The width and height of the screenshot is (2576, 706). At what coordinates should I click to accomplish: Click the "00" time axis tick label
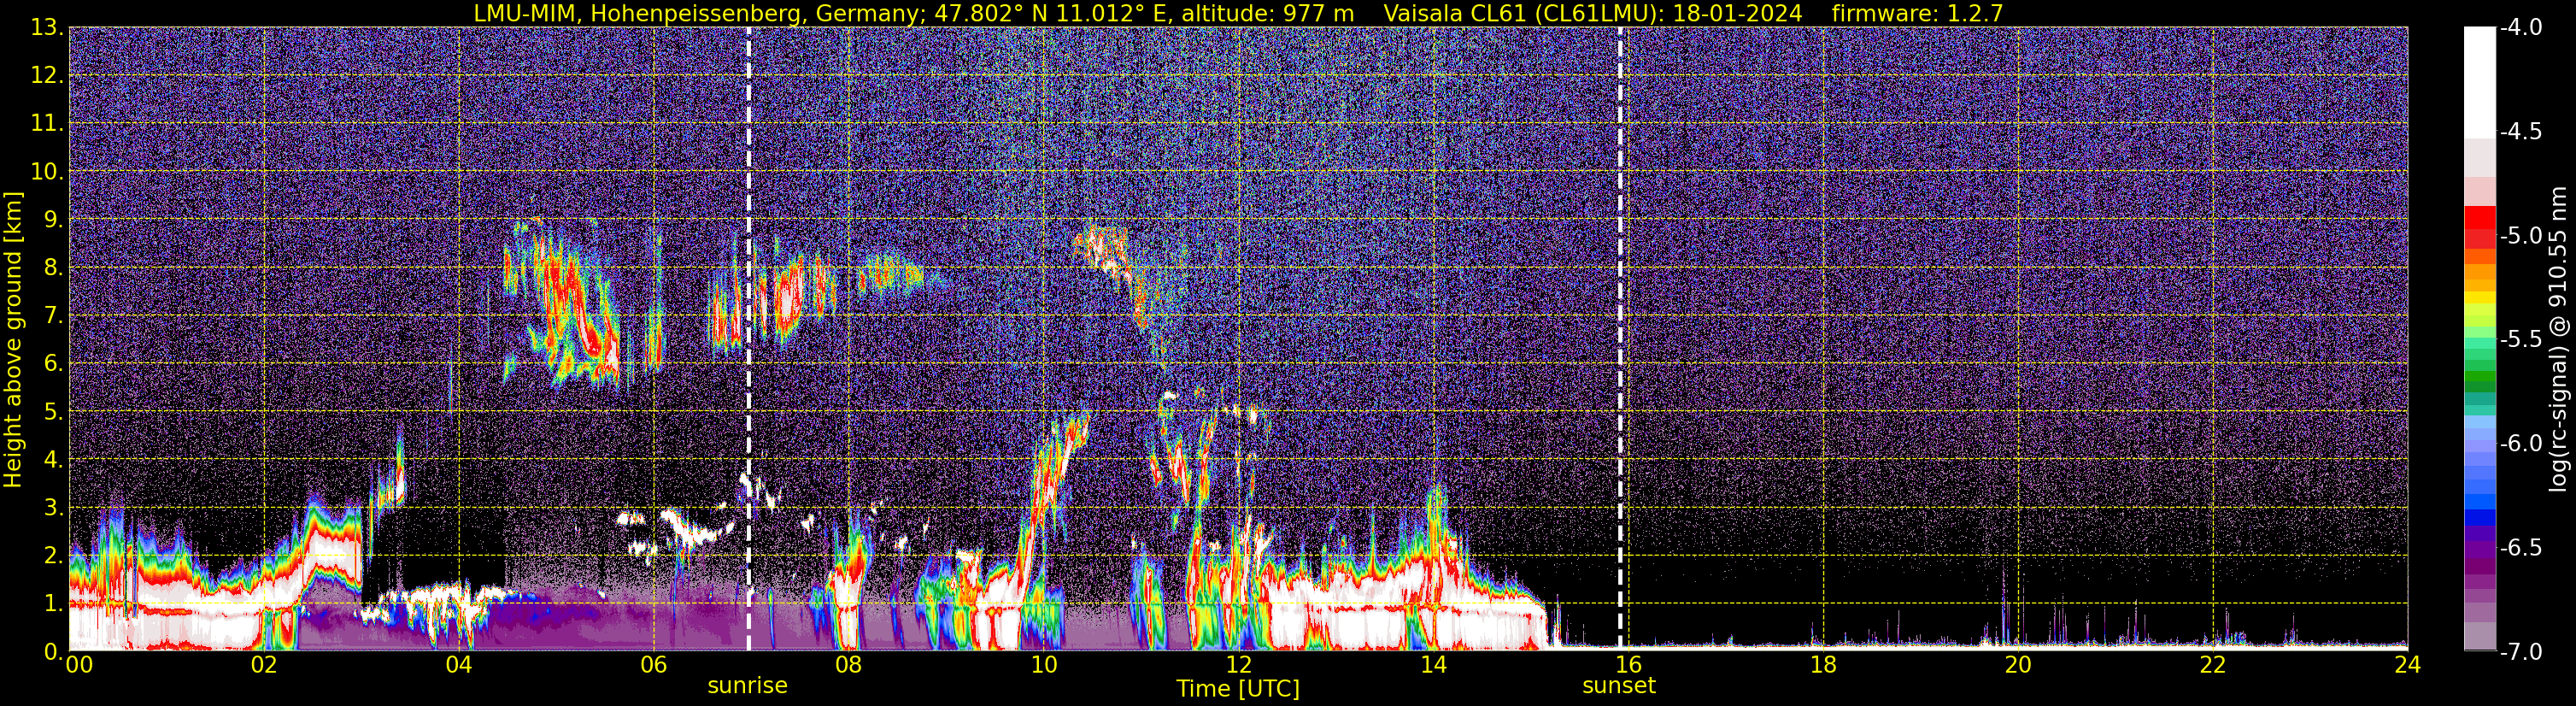click(x=79, y=666)
